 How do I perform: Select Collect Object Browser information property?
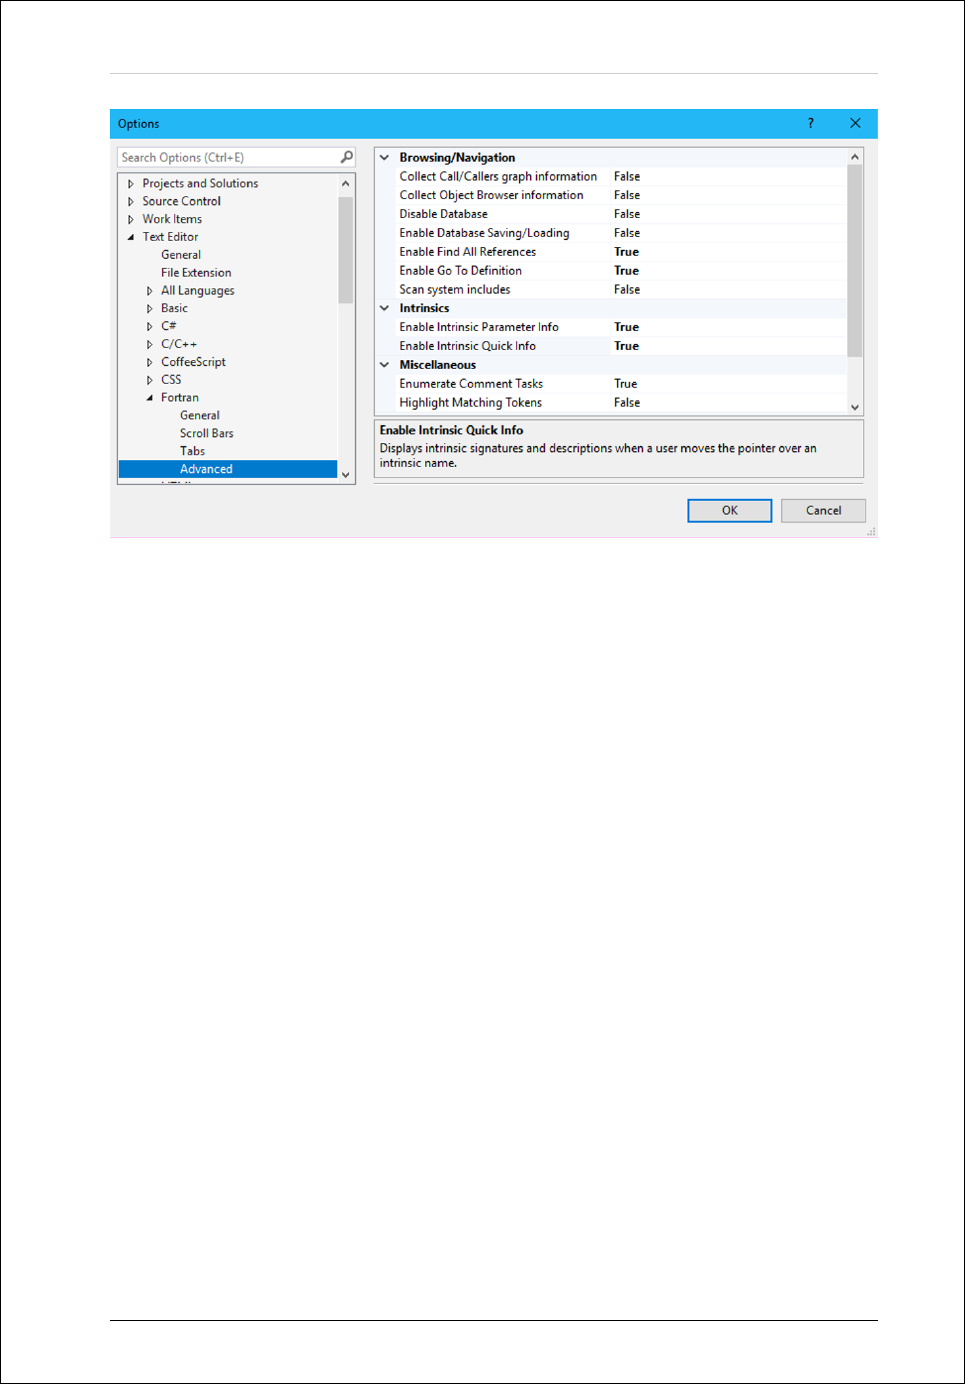[x=491, y=196]
